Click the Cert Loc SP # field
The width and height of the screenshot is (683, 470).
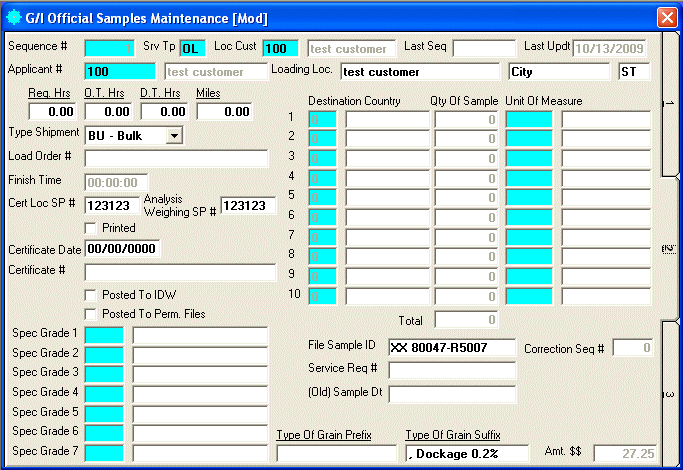[112, 205]
